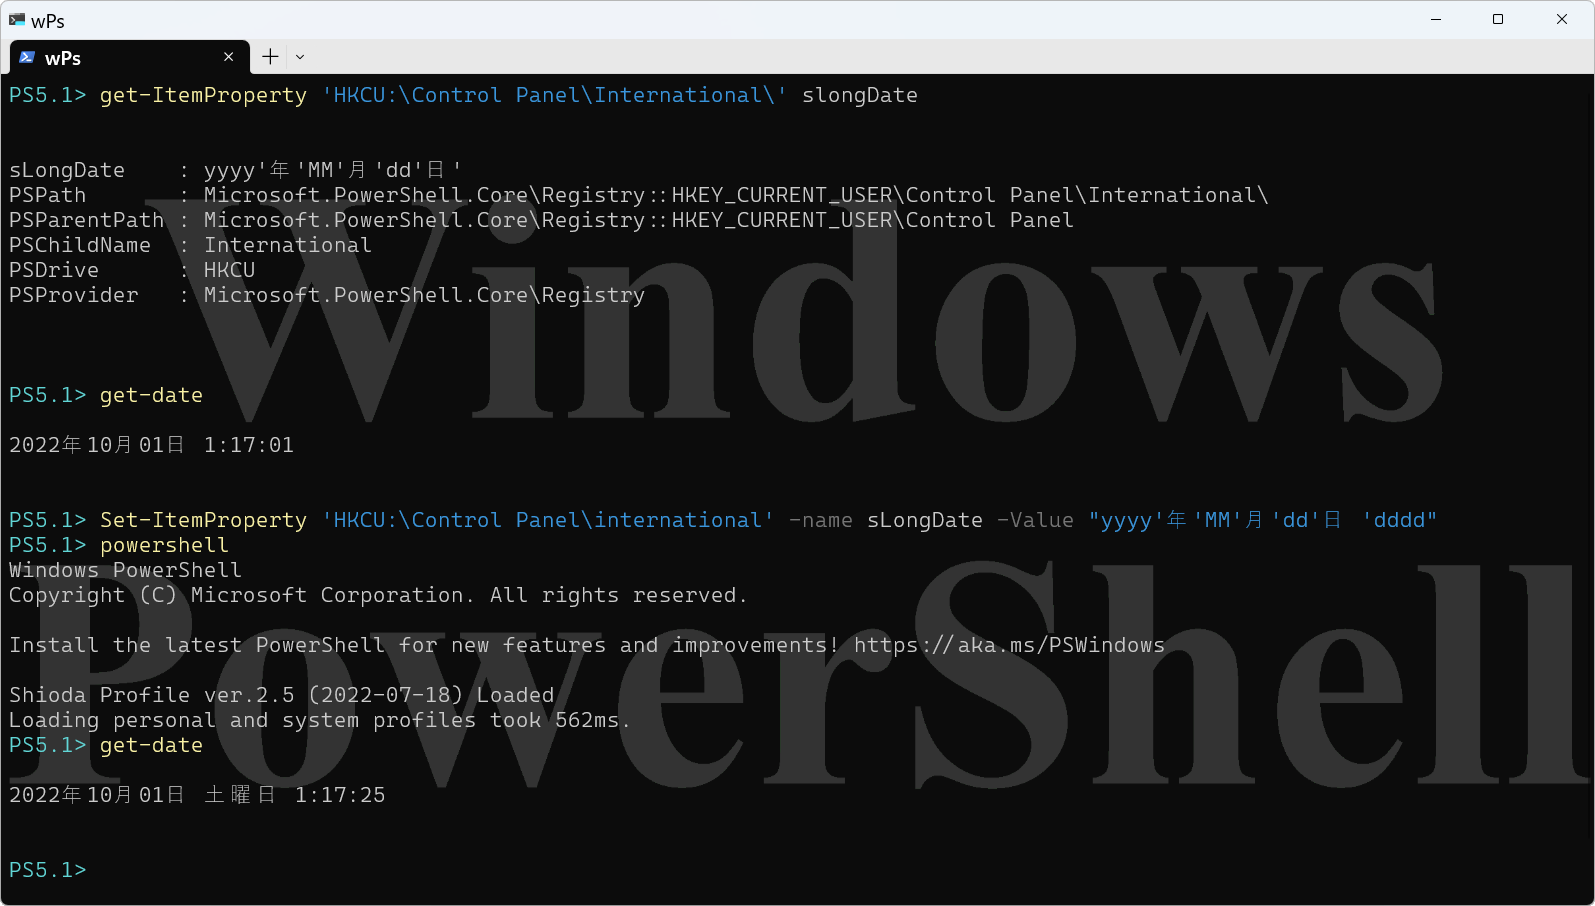Image resolution: width=1595 pixels, height=906 pixels.
Task: Click the get-ItemProperty command text
Action: 203,95
